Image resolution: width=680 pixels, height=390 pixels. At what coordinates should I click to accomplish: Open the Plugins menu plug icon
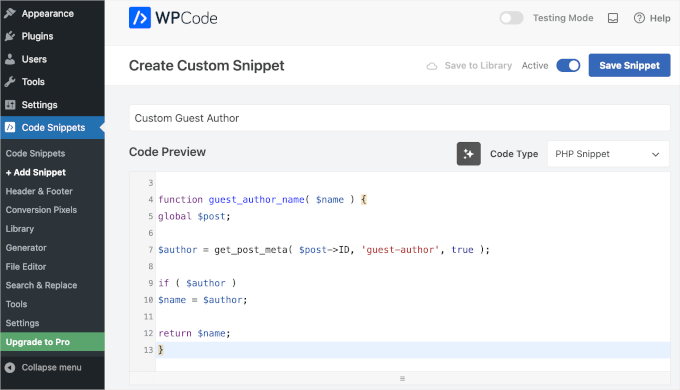pos(10,36)
